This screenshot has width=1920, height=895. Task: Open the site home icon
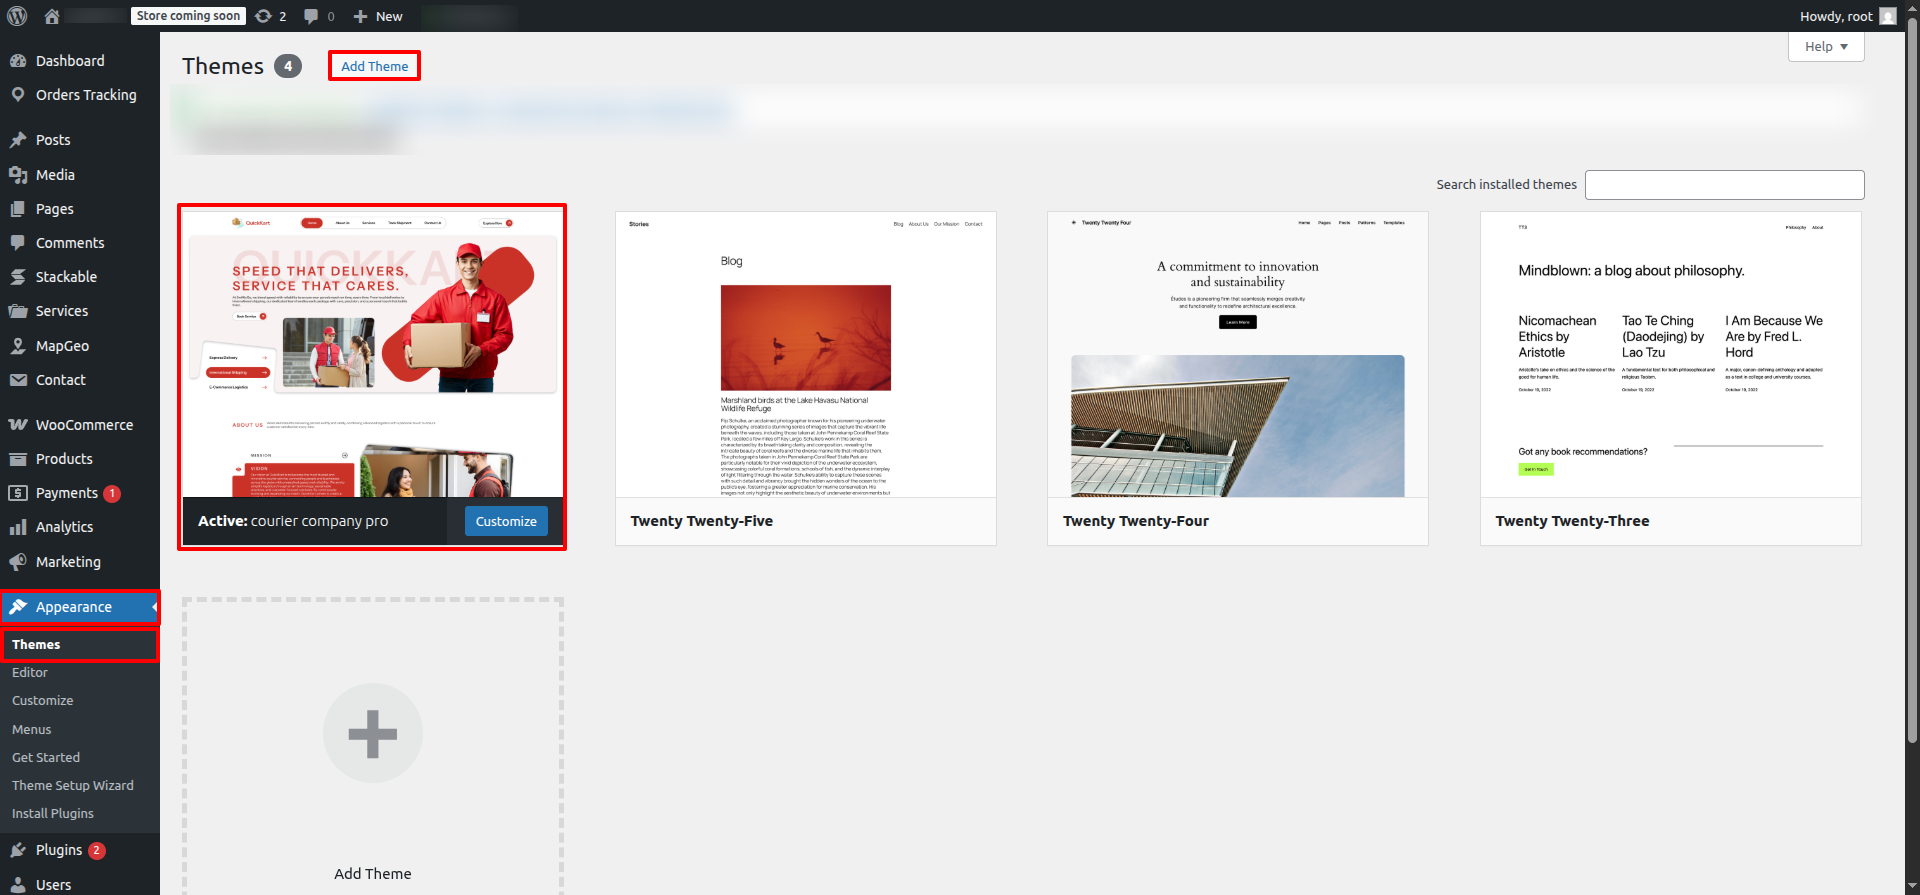[52, 16]
